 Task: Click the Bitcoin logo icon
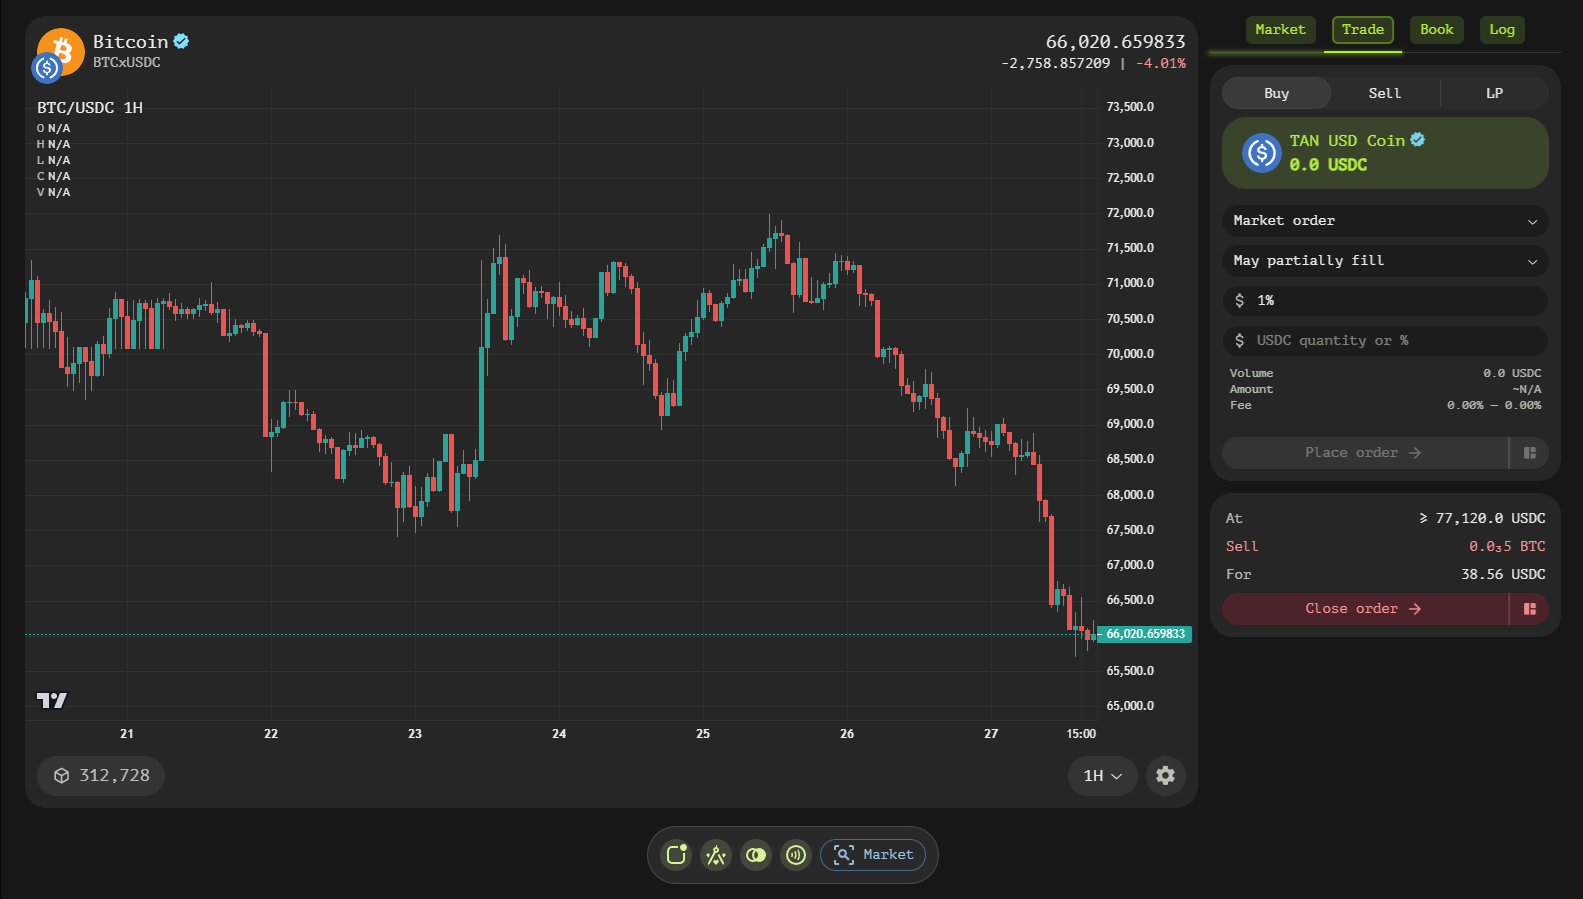(60, 52)
